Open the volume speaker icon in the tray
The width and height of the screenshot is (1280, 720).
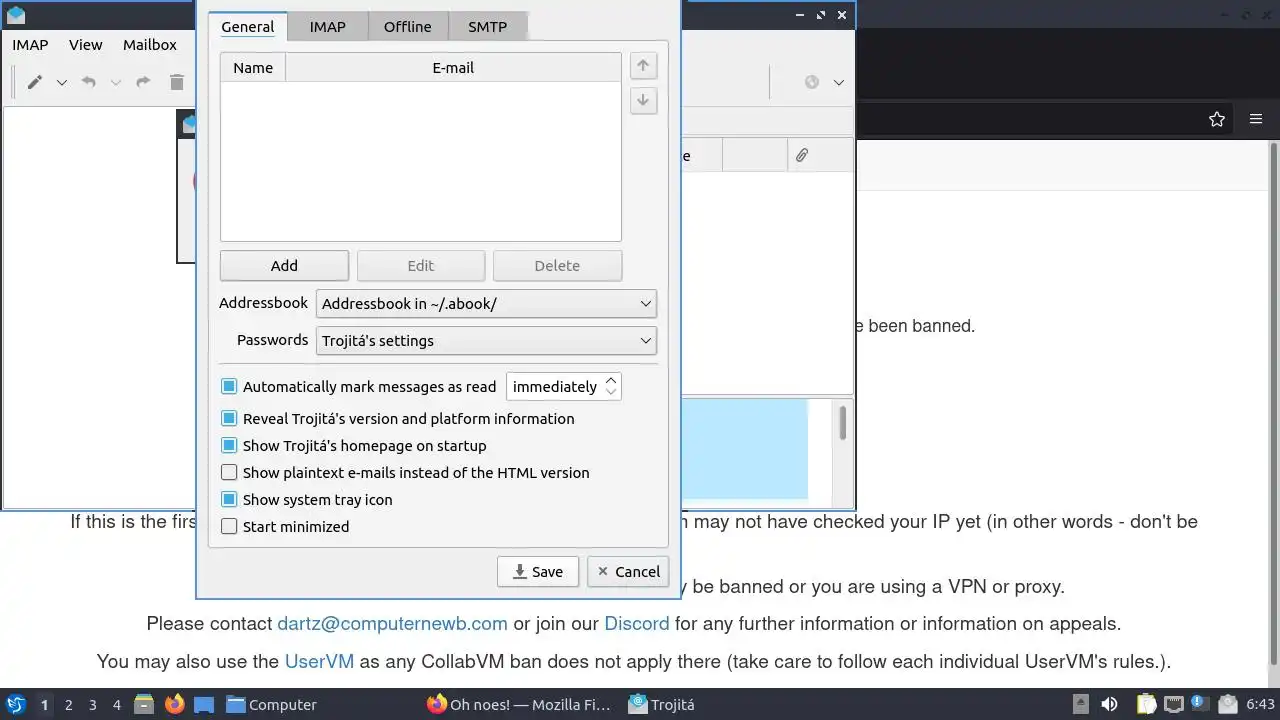click(x=1109, y=704)
